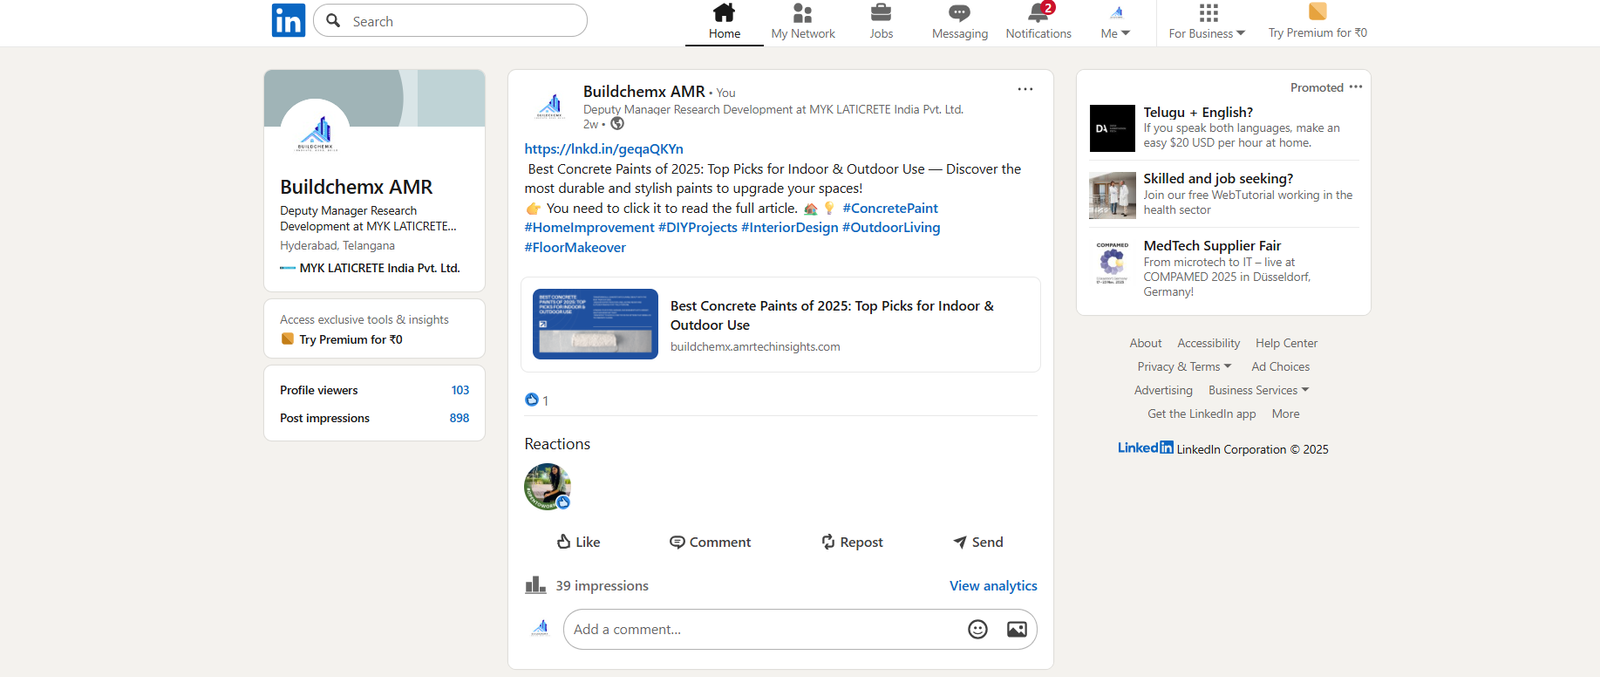Image resolution: width=1600 pixels, height=677 pixels.
Task: Open the Accessibility footer link
Action: tap(1208, 343)
